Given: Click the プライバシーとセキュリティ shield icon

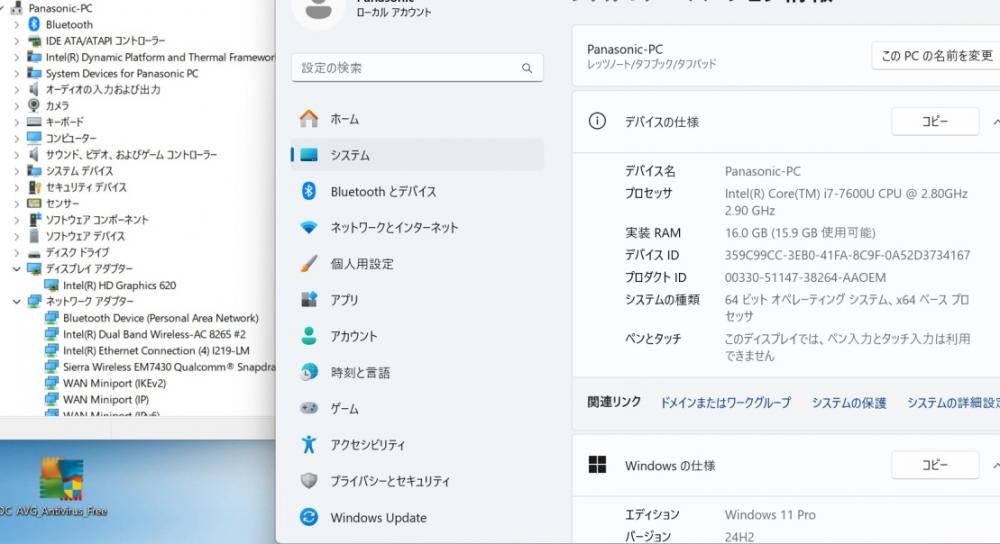Looking at the screenshot, I should pos(309,480).
